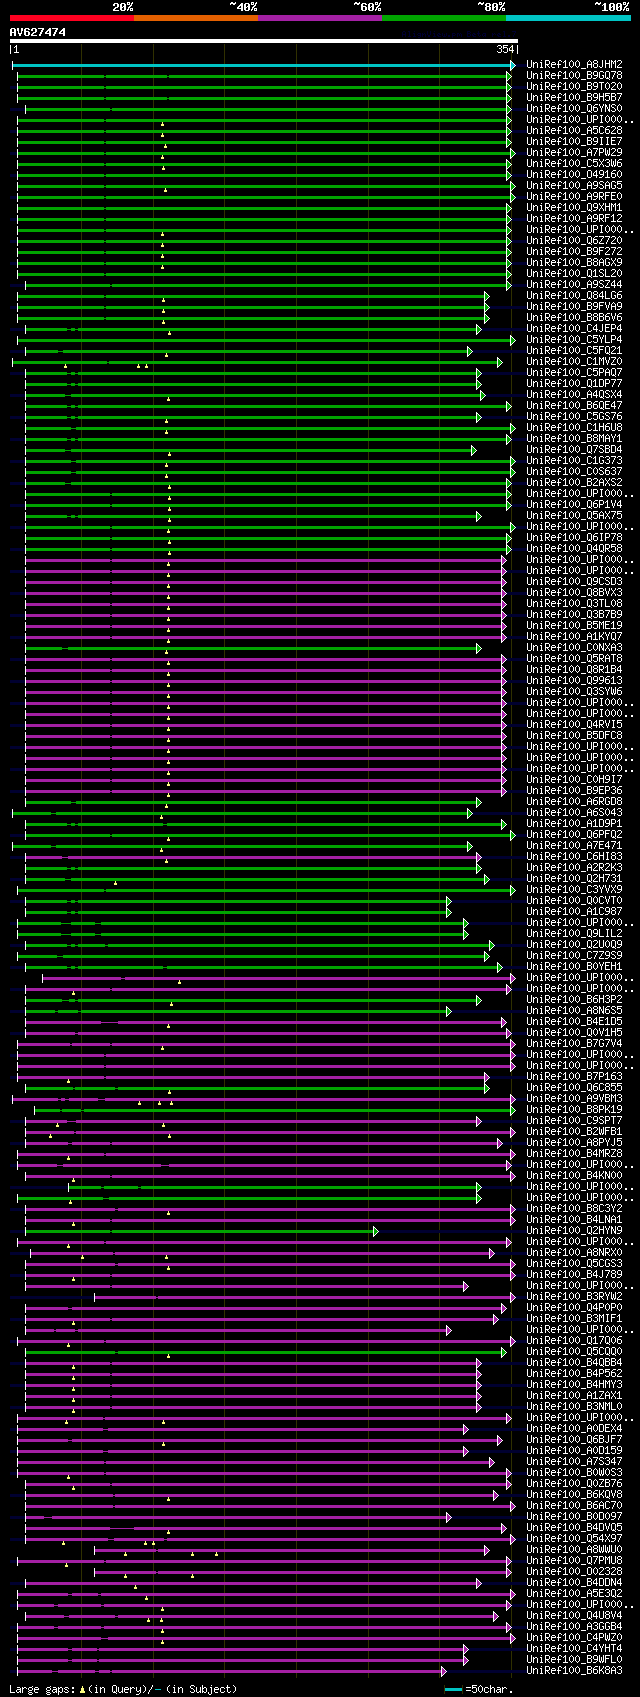640x1697 pixels.
Task: Select hit UniRef100_B7G7V4
Action: [574, 1044]
